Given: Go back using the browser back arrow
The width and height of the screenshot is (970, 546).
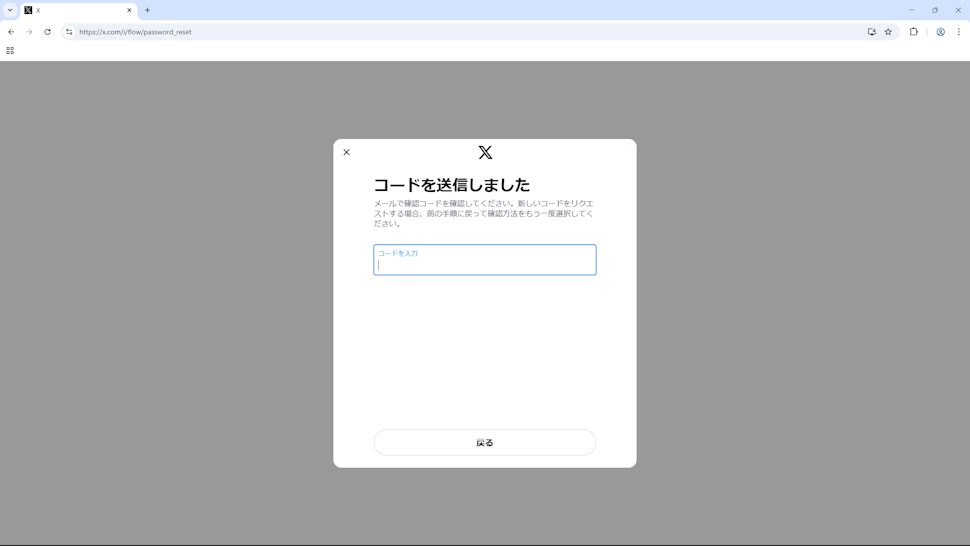Looking at the screenshot, I should pos(11,32).
